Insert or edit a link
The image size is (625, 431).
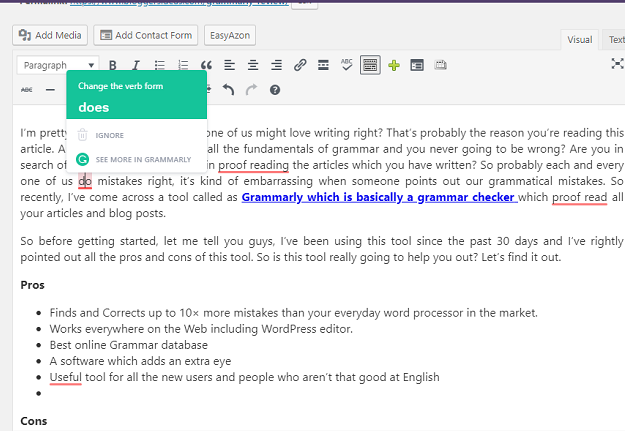[300, 65]
